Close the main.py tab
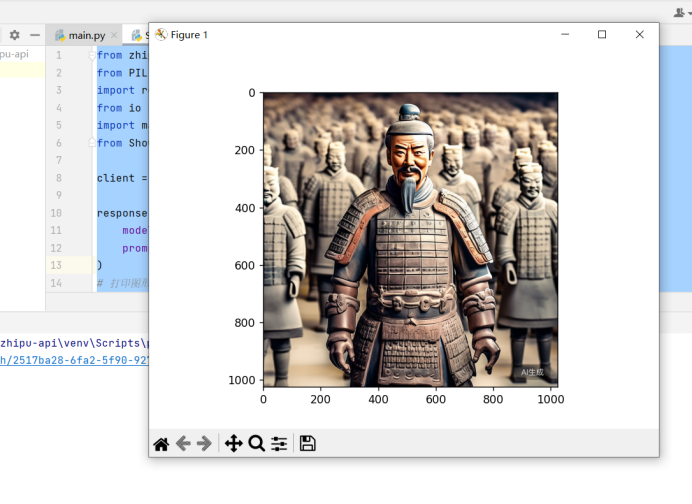This screenshot has width=692, height=504. 114,35
